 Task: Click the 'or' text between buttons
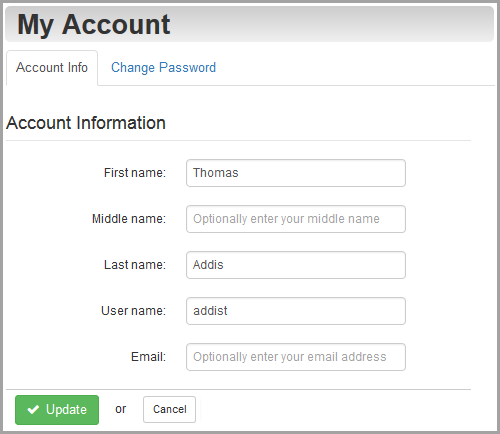point(121,409)
